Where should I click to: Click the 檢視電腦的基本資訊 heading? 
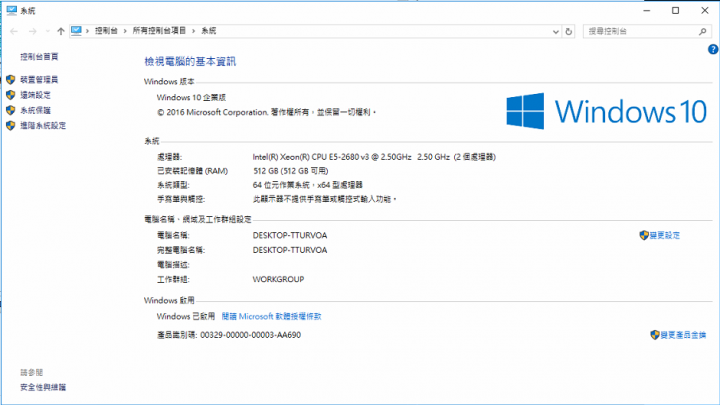(x=190, y=62)
